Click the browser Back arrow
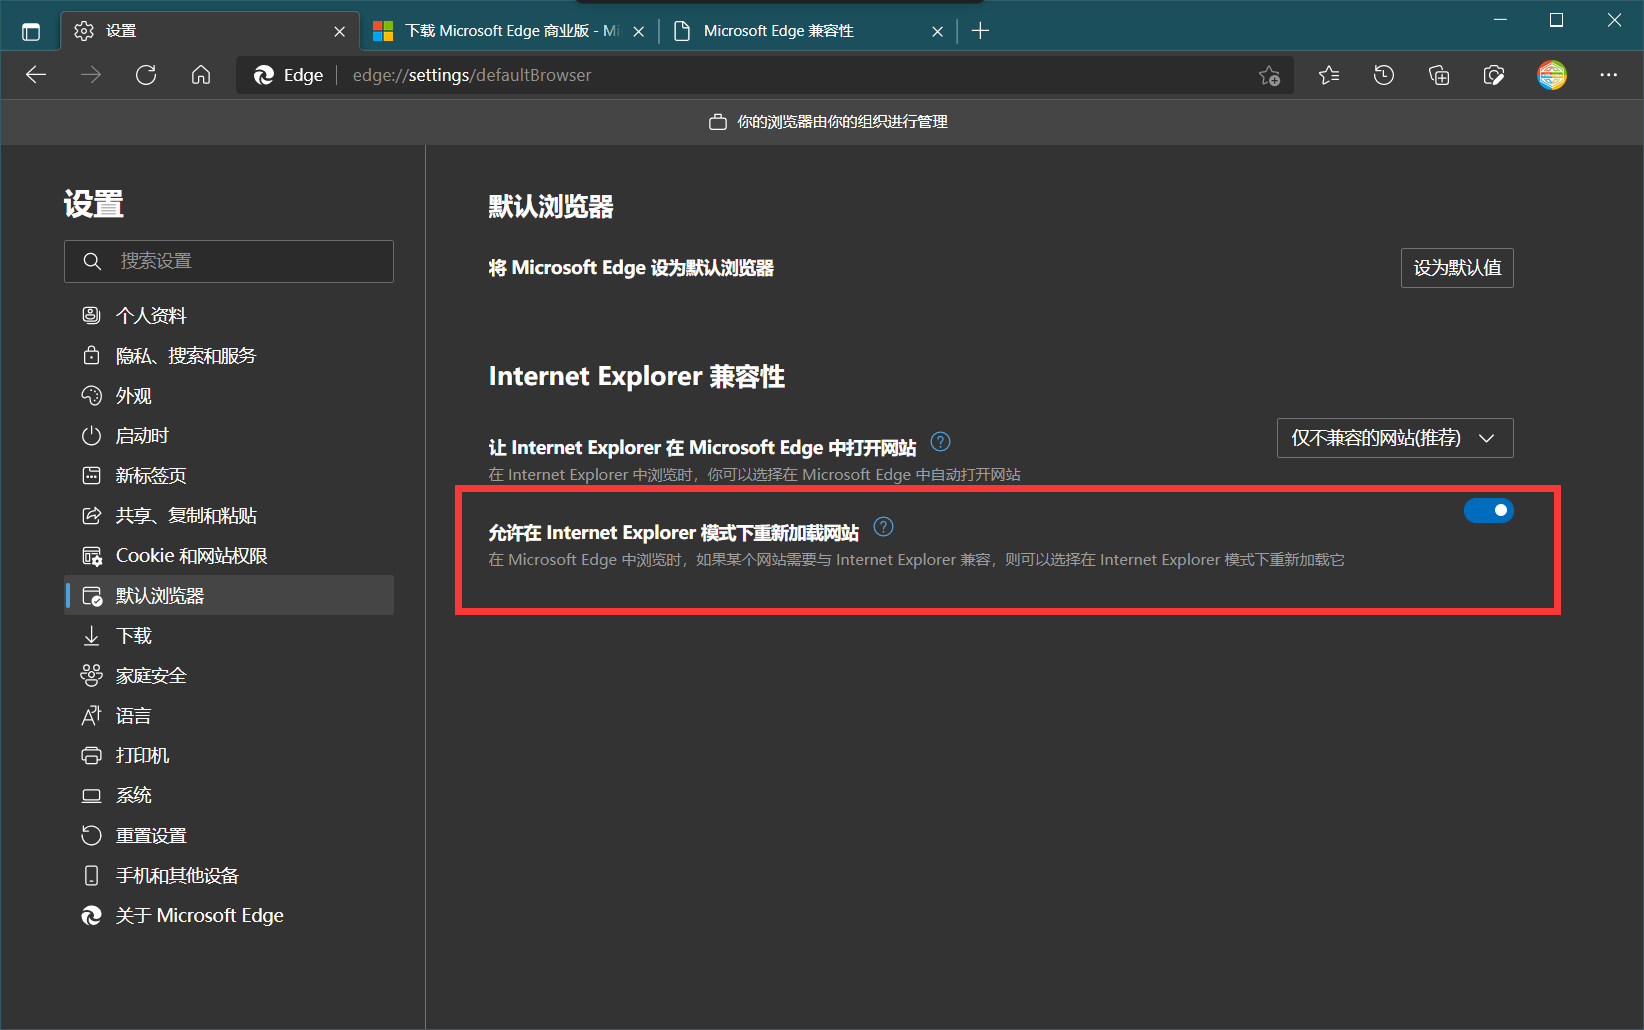Image resolution: width=1644 pixels, height=1030 pixels. pyautogui.click(x=36, y=75)
